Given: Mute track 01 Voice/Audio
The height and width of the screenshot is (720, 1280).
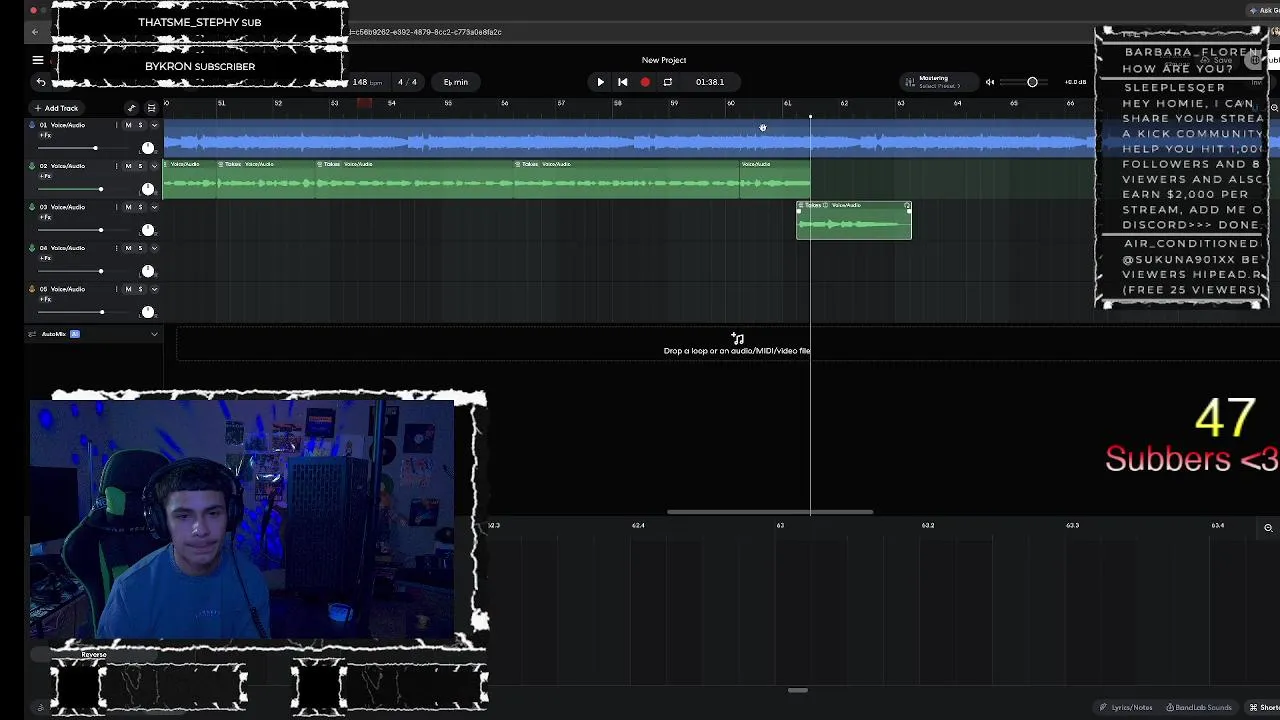Looking at the screenshot, I should [128, 125].
